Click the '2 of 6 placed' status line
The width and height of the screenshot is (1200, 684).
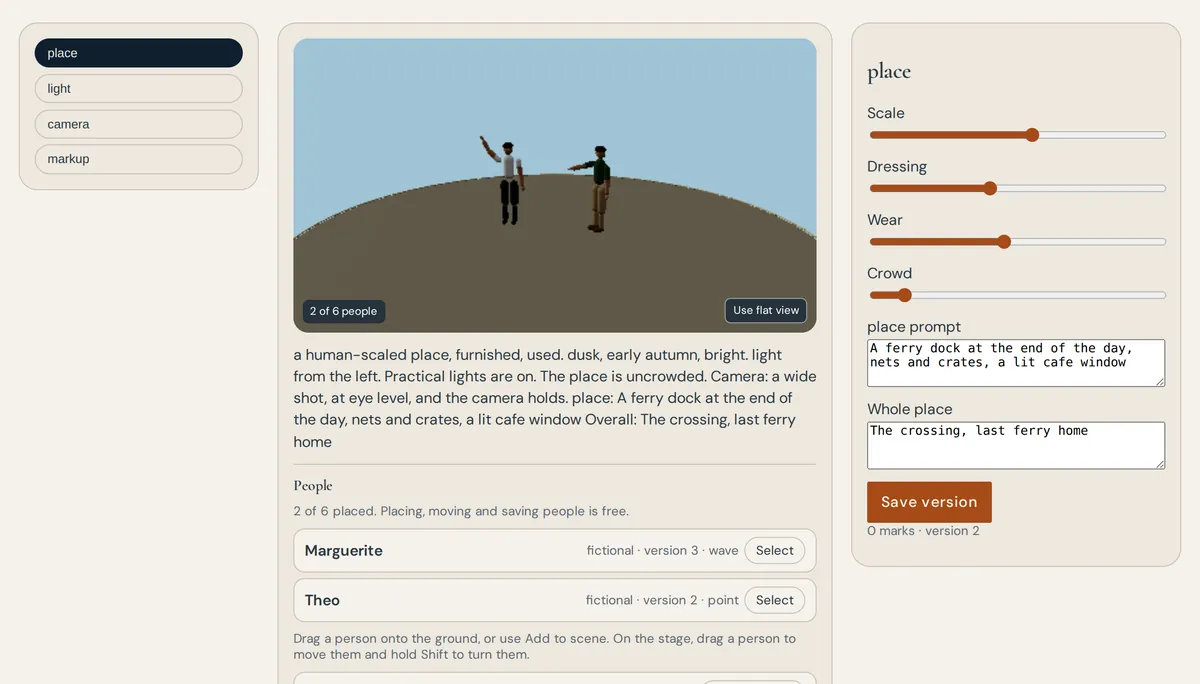pyautogui.click(x=461, y=511)
